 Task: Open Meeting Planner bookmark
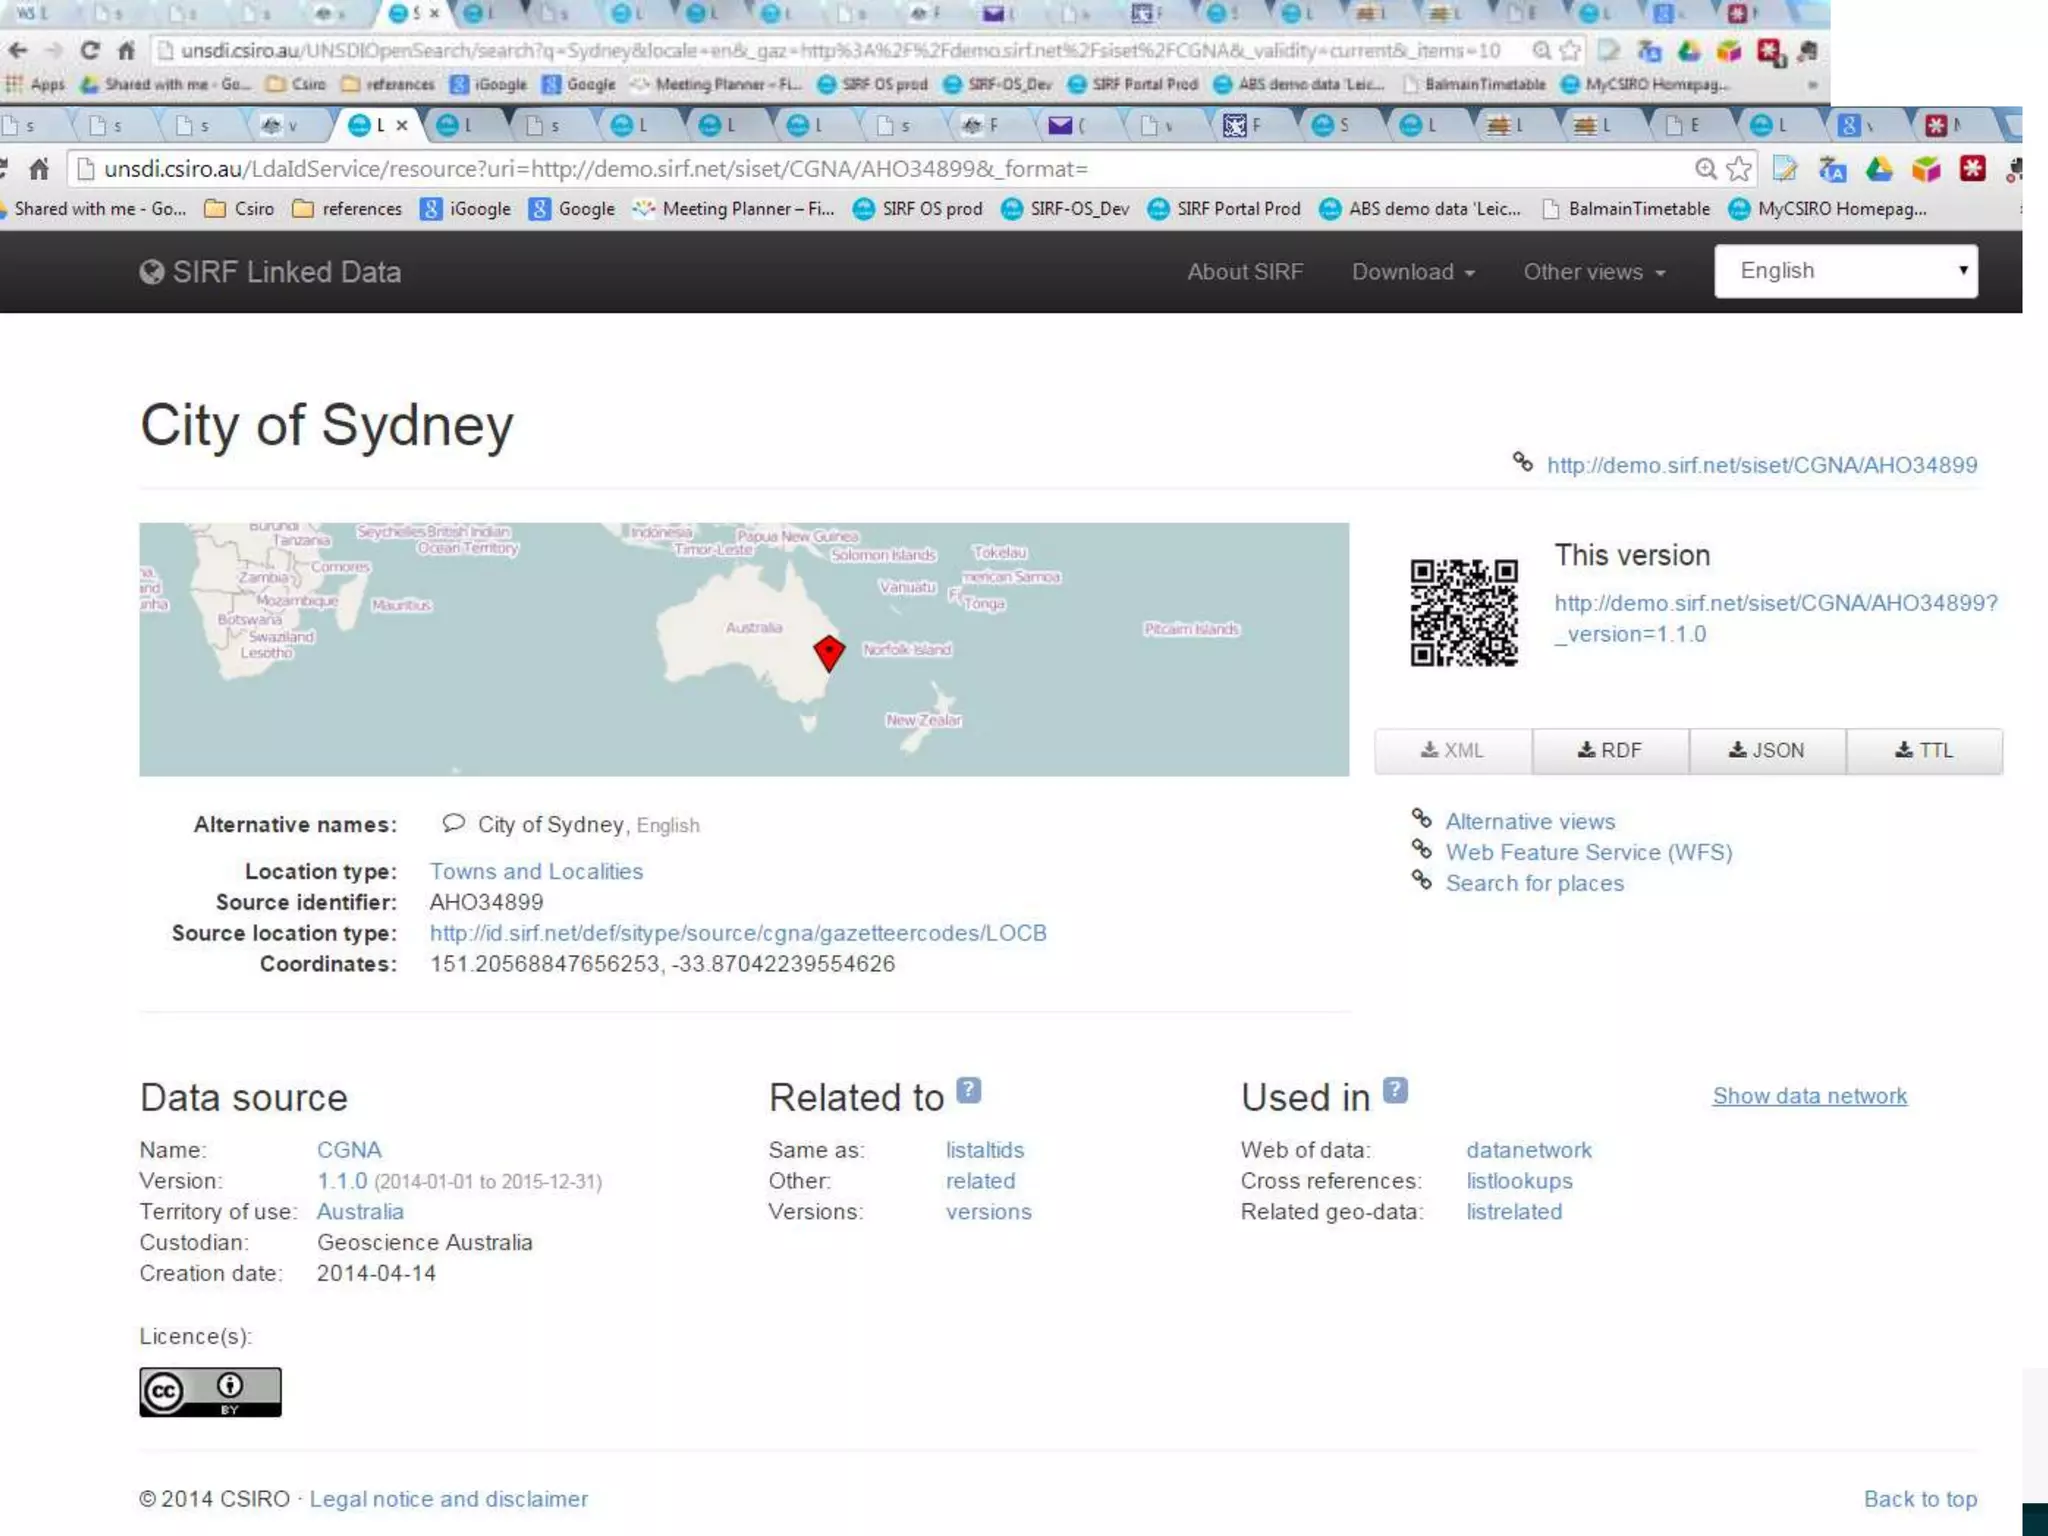pos(734,209)
